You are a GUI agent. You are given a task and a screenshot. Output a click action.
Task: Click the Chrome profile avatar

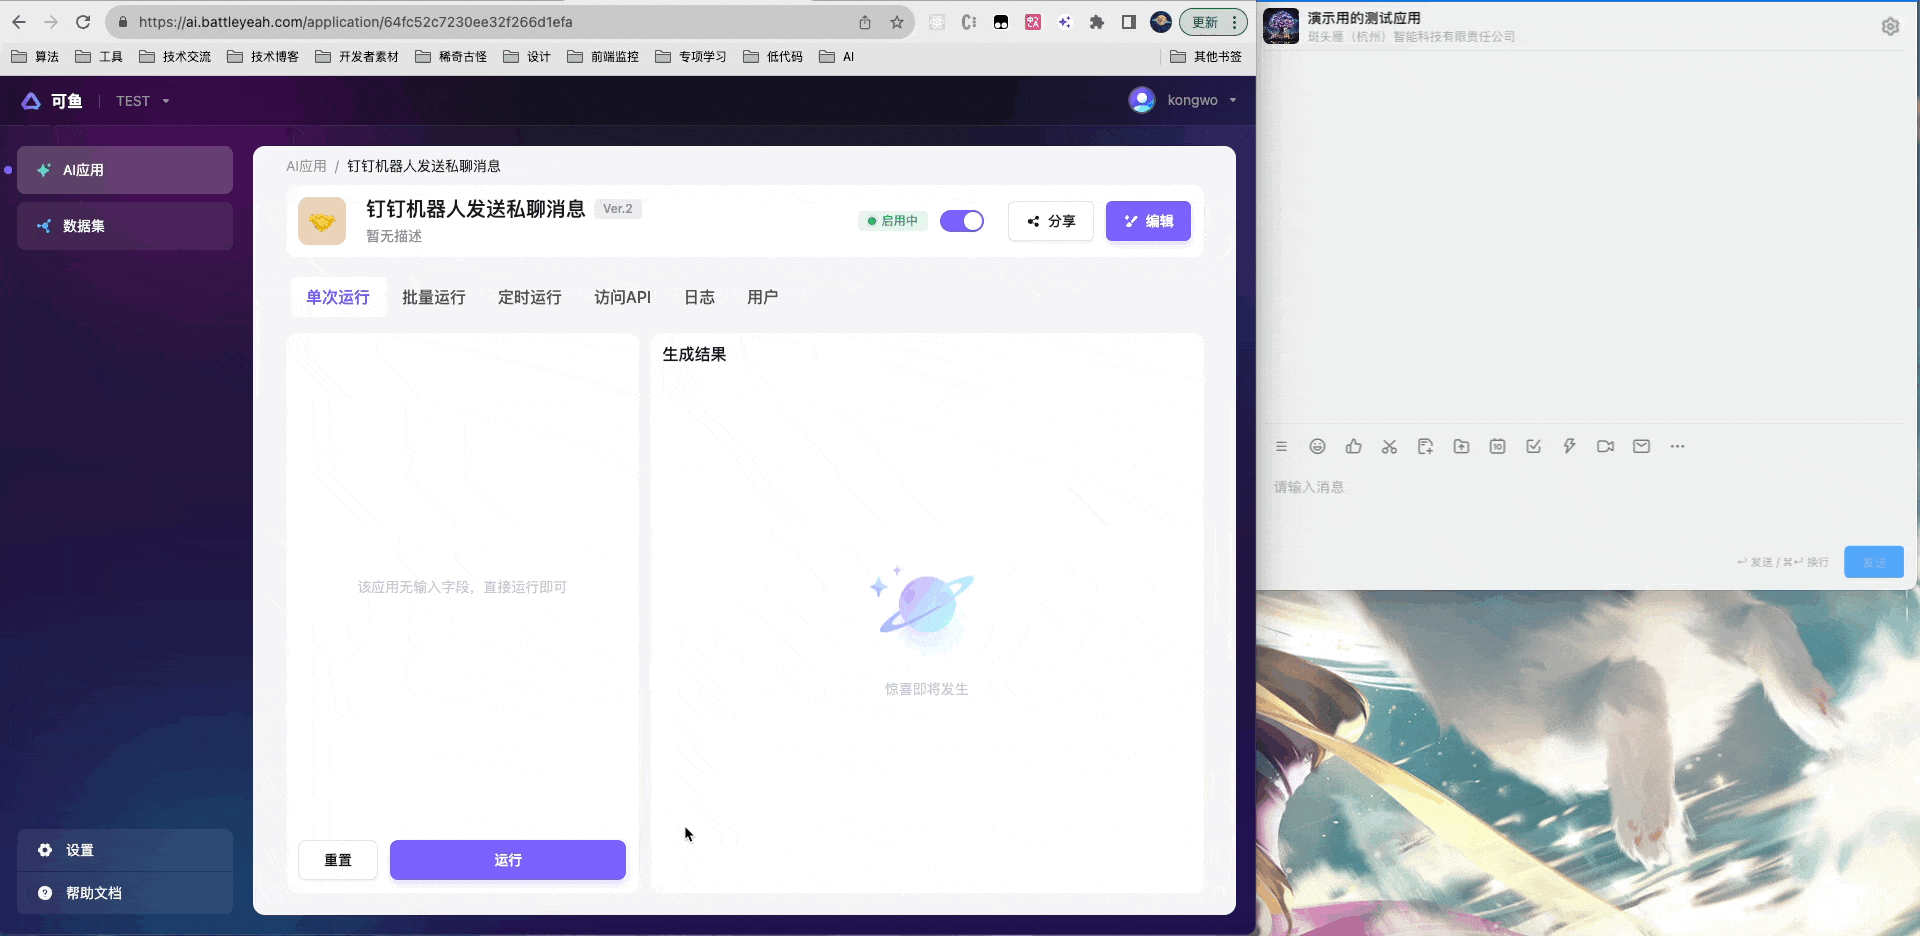coord(1161,22)
